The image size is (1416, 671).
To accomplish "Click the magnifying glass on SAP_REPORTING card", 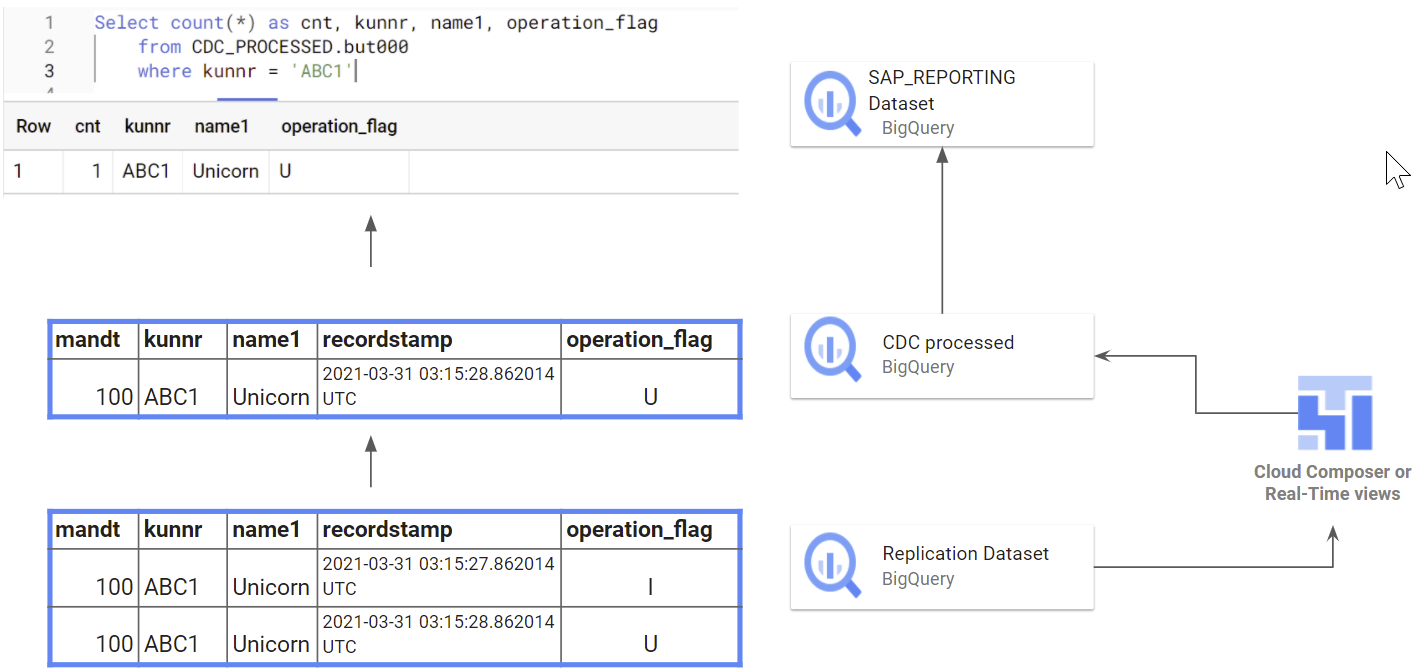I will 831,103.
